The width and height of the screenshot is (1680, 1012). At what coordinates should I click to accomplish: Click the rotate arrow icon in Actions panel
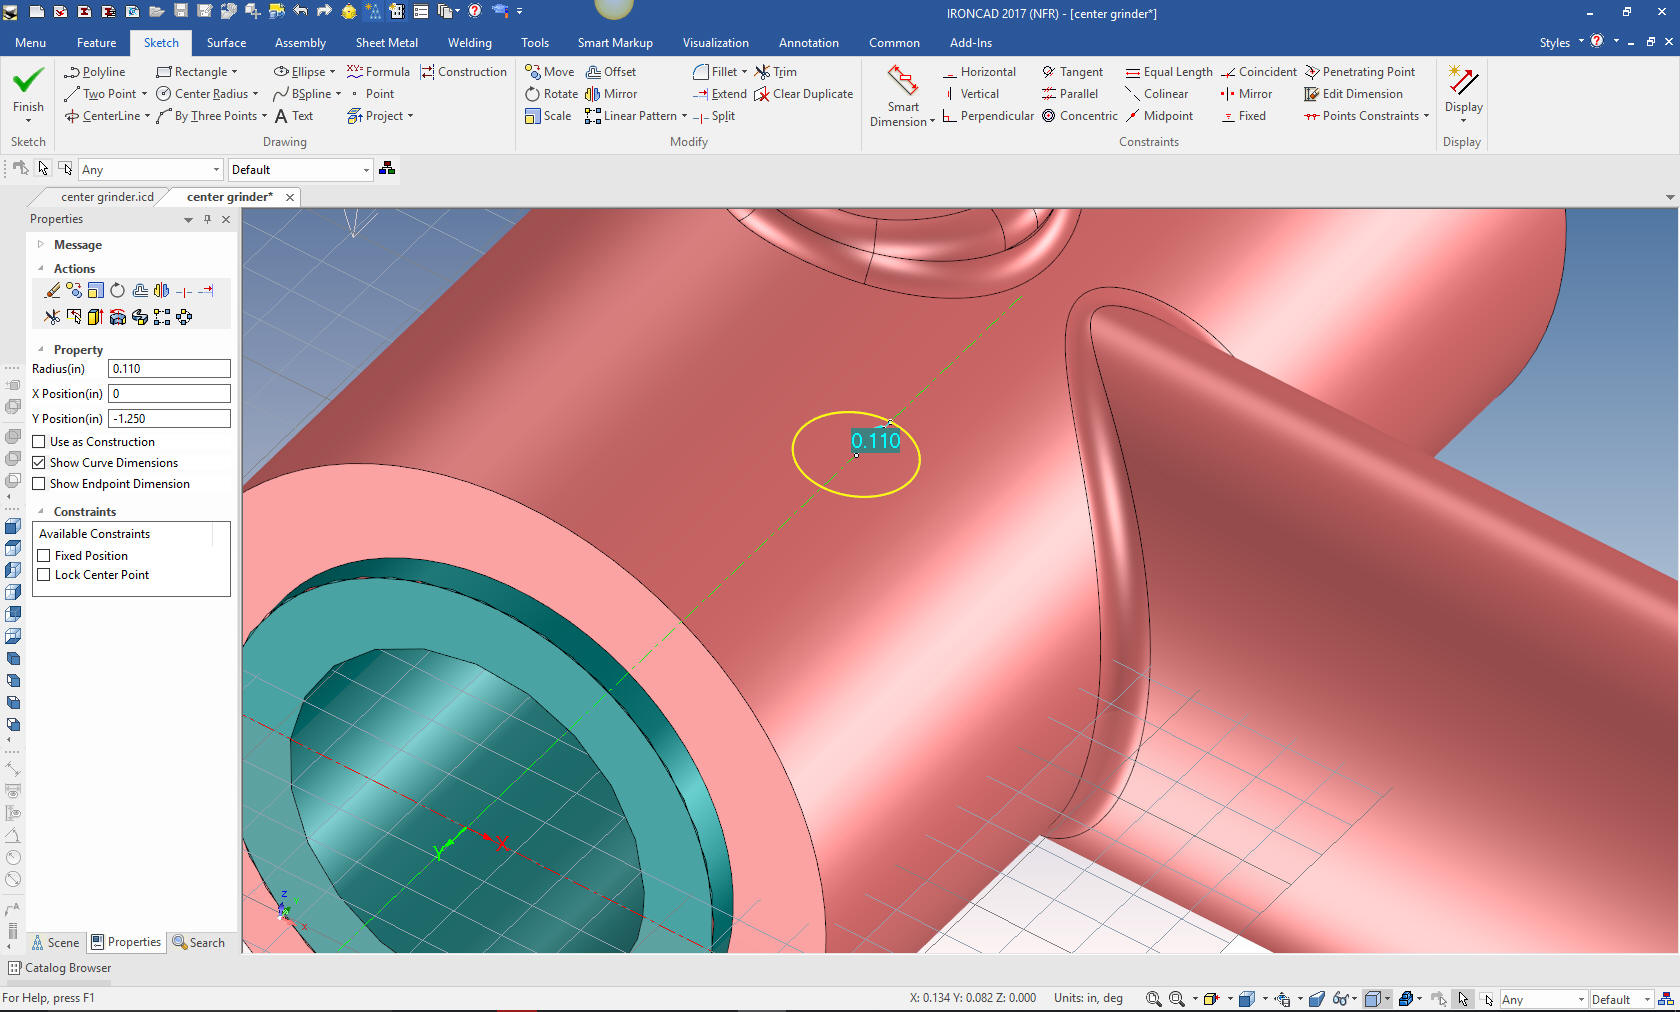tap(117, 291)
